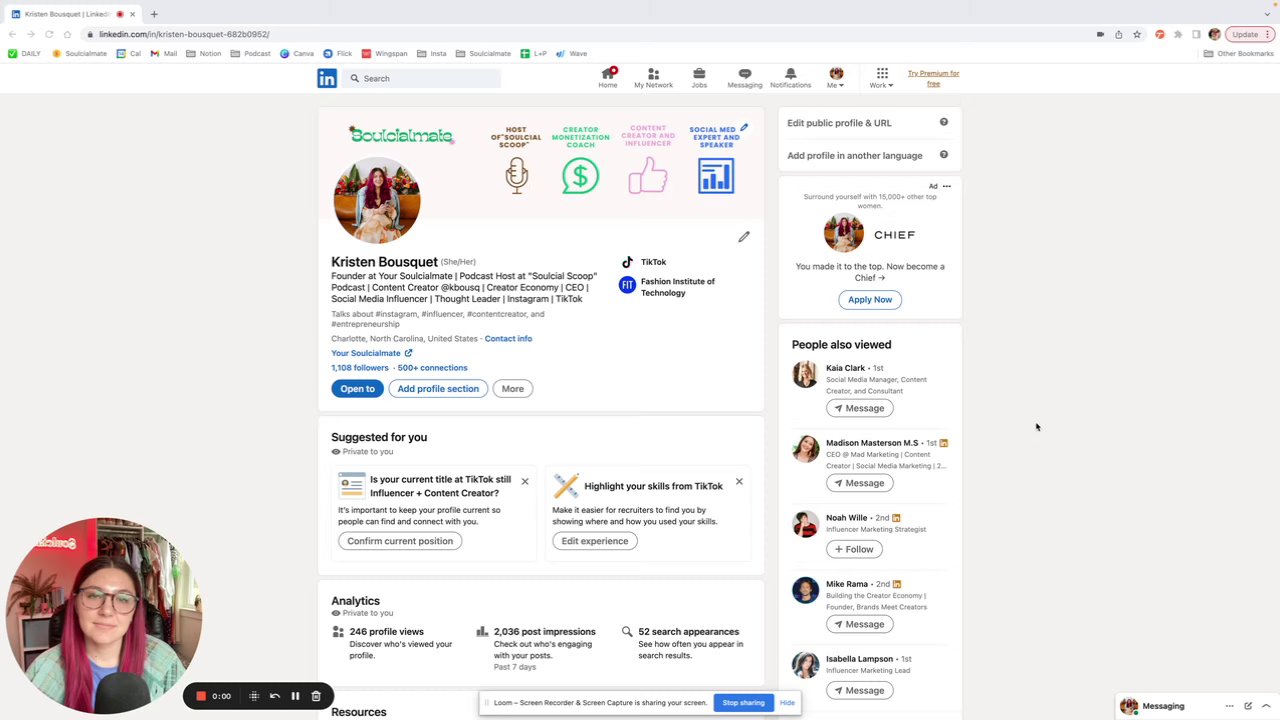Open the Canva bookmark
Screen dimensions: 1280x720
pos(297,54)
